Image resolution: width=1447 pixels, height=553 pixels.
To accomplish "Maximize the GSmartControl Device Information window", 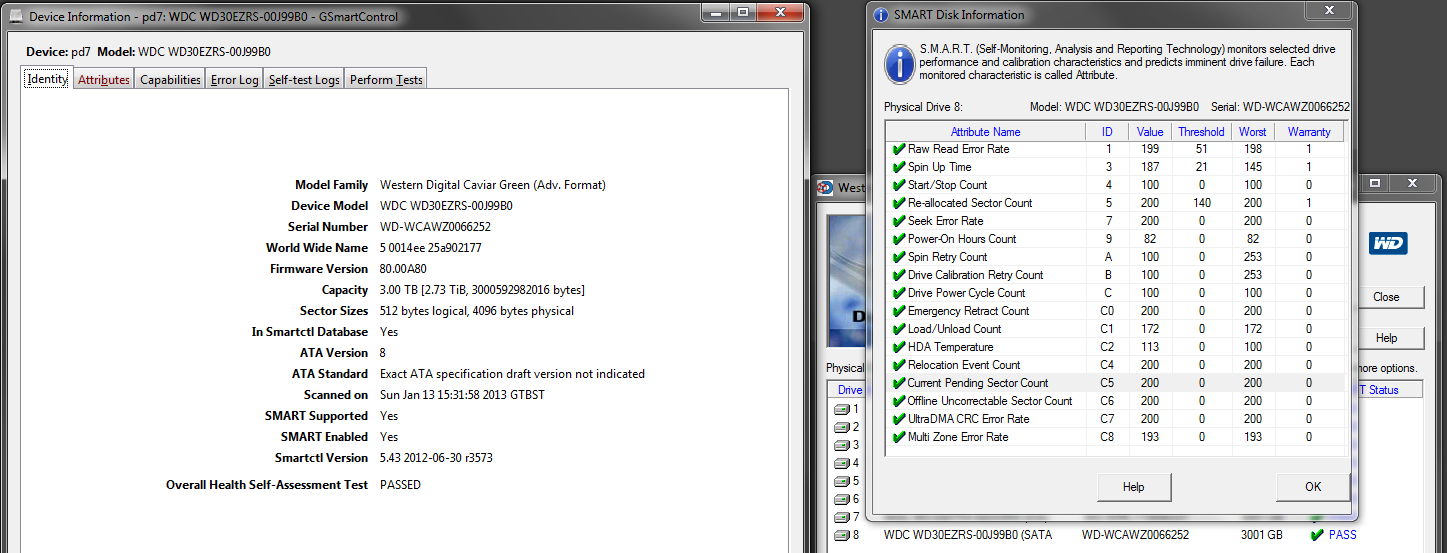I will [742, 12].
